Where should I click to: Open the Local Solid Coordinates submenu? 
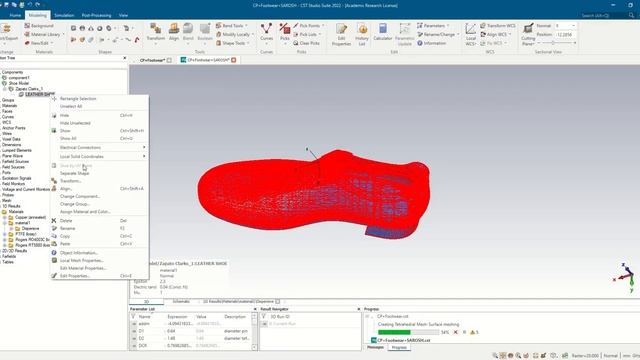[99, 157]
